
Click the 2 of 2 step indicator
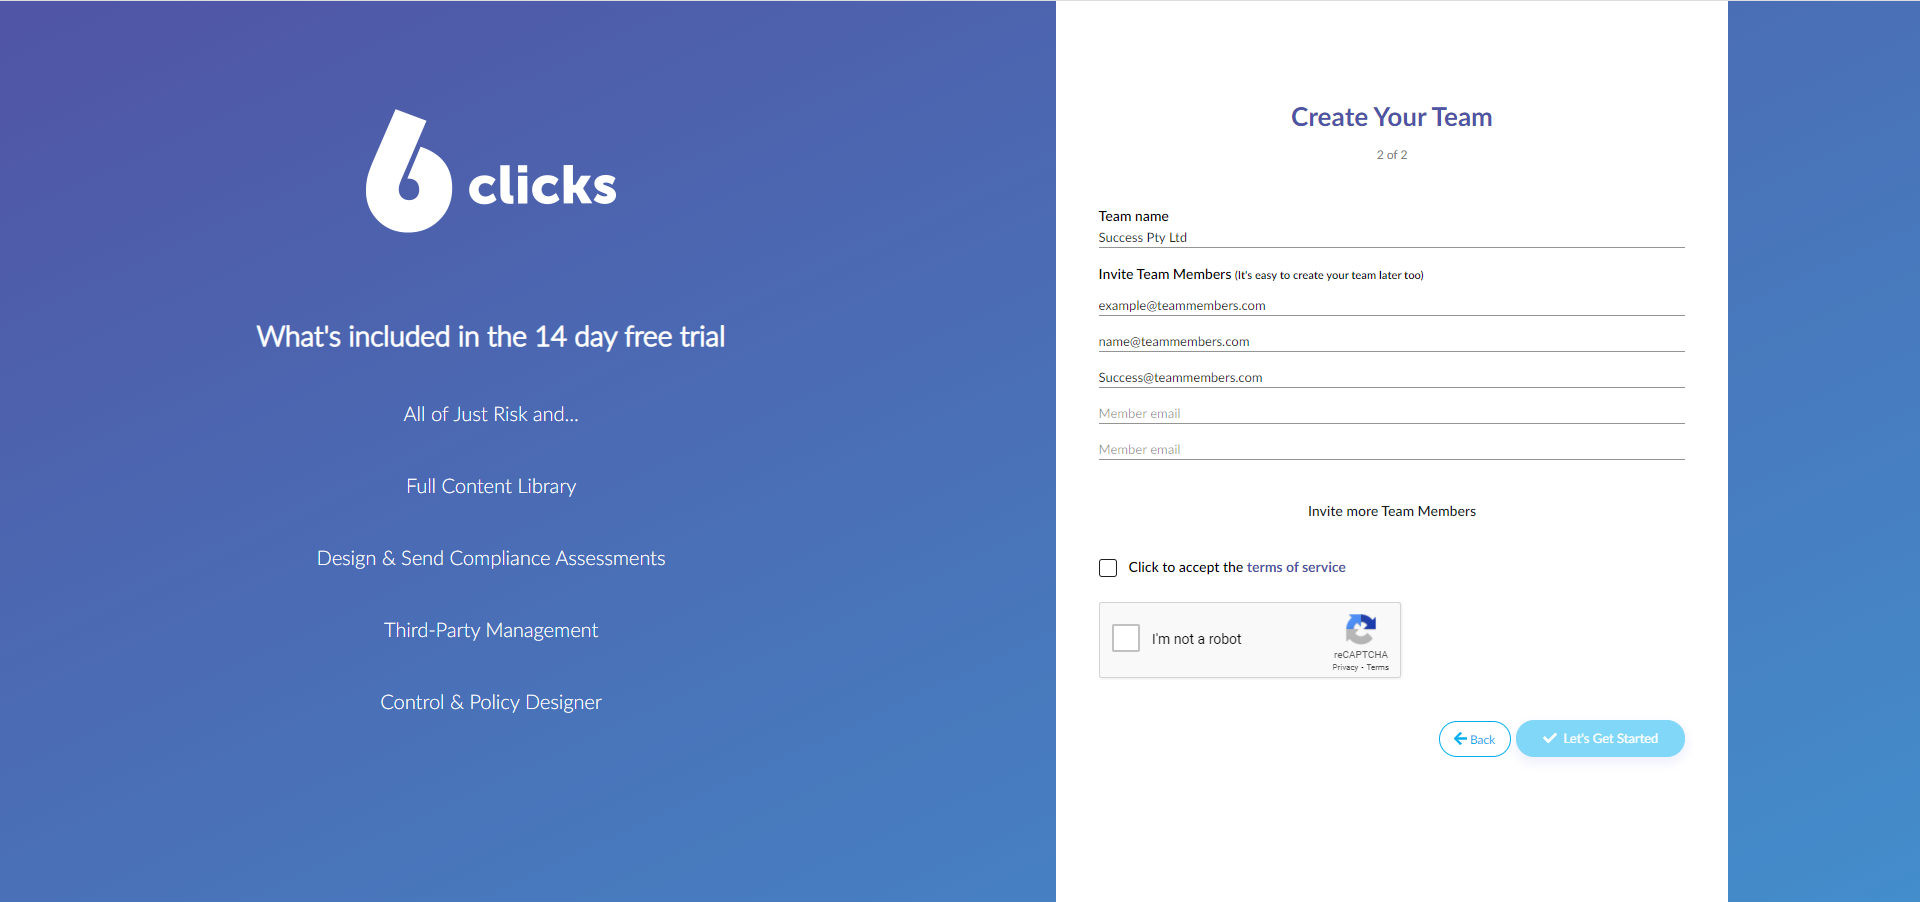point(1392,155)
